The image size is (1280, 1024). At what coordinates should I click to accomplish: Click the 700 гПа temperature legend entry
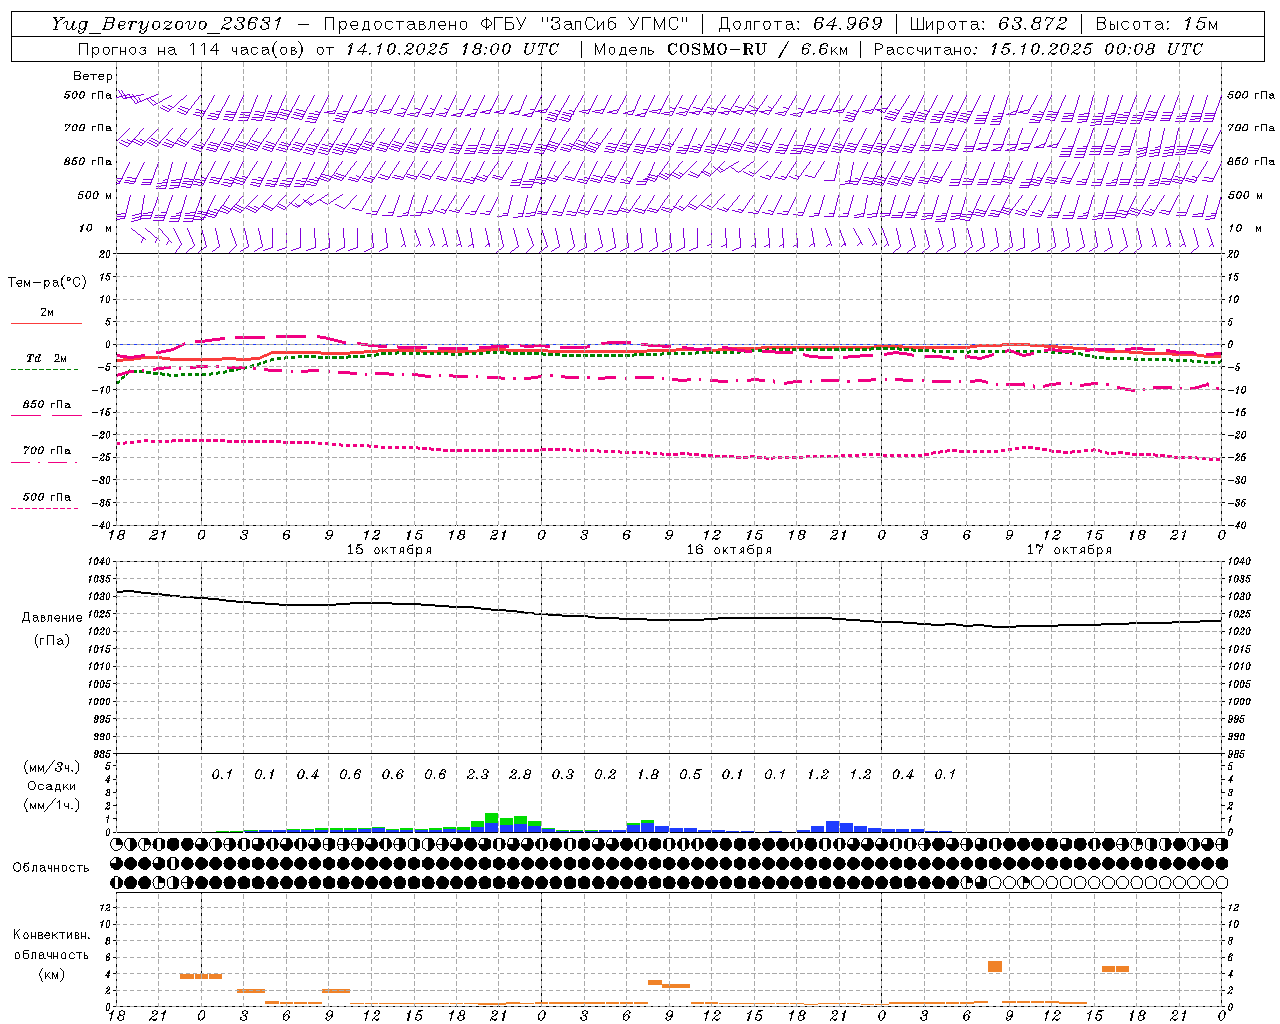click(47, 451)
